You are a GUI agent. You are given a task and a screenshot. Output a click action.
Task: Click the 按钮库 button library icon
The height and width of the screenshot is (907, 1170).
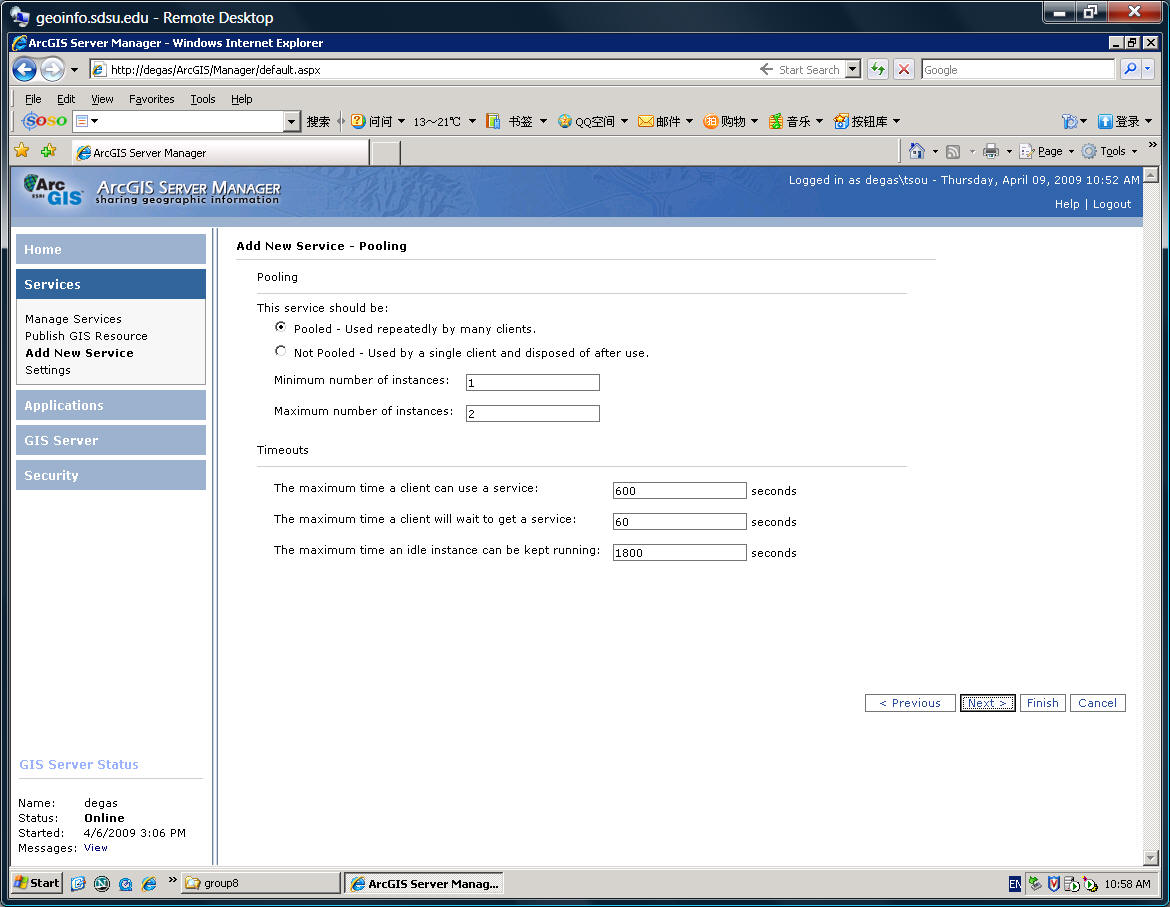point(841,121)
